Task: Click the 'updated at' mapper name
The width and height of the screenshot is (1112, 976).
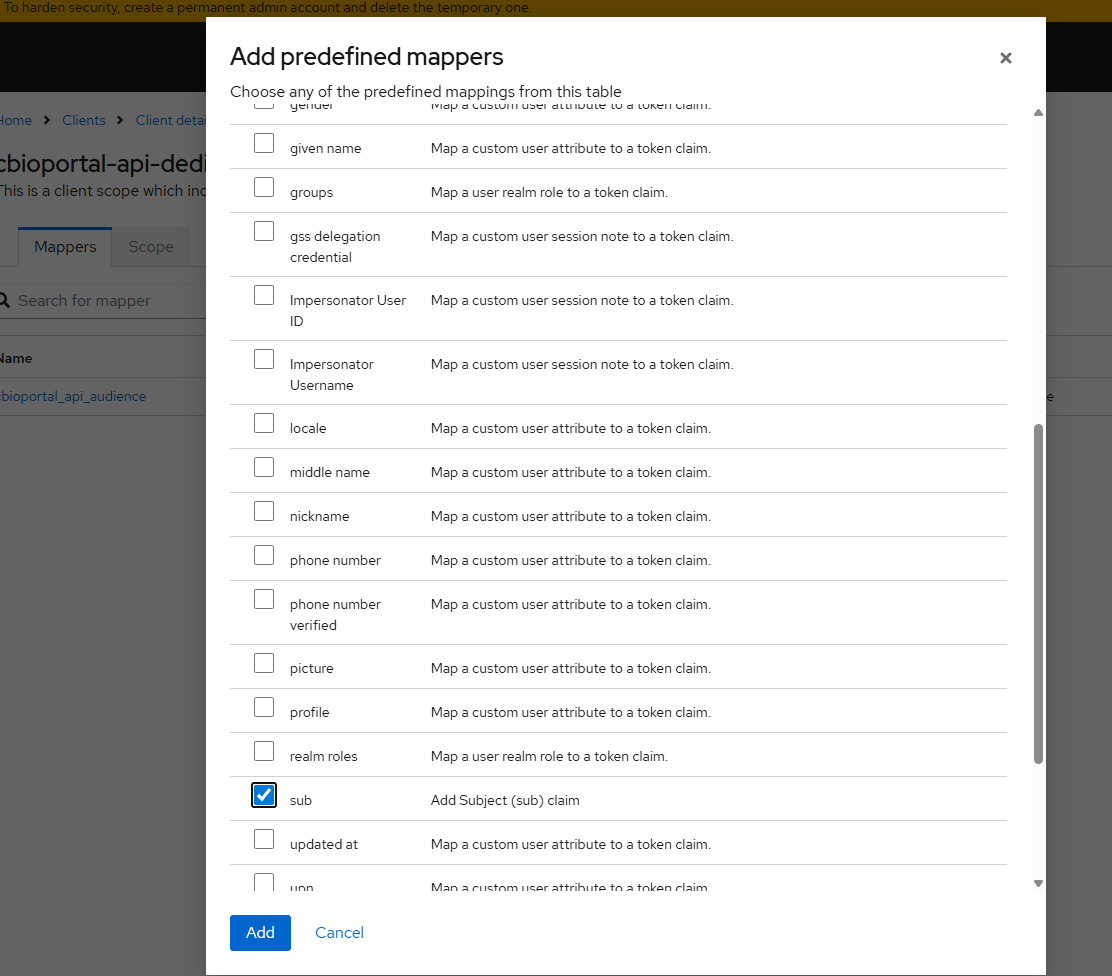Action: tap(323, 844)
